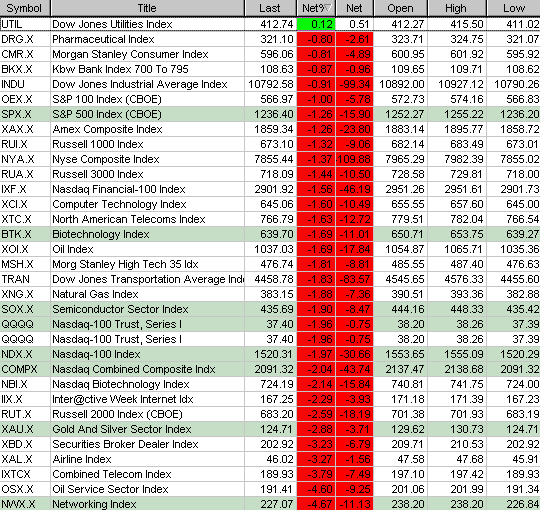The width and height of the screenshot is (540, 510).
Task: Select the SOX.X Semiconductor Sector Index row
Action: click(x=270, y=309)
